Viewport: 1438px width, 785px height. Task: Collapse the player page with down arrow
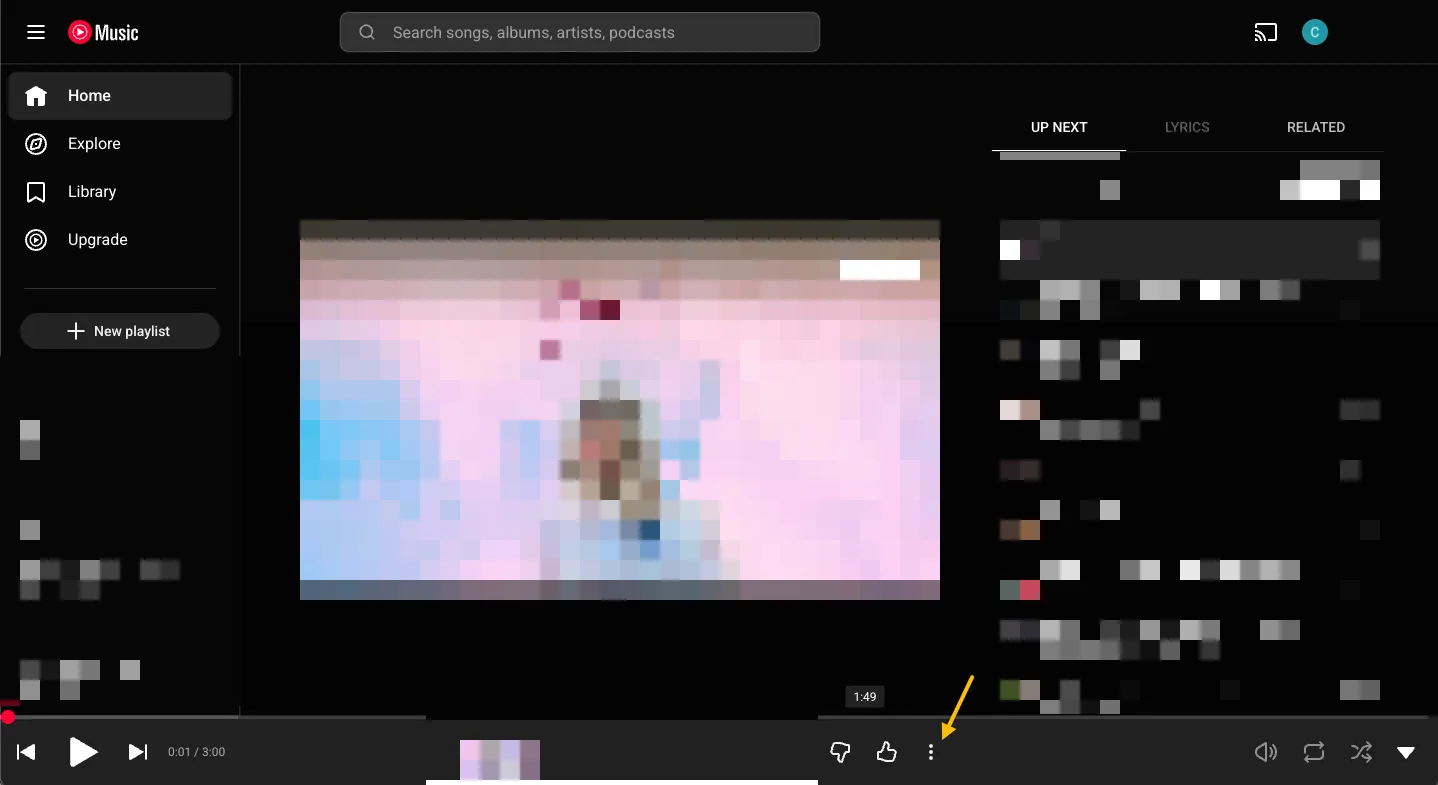click(x=1406, y=752)
